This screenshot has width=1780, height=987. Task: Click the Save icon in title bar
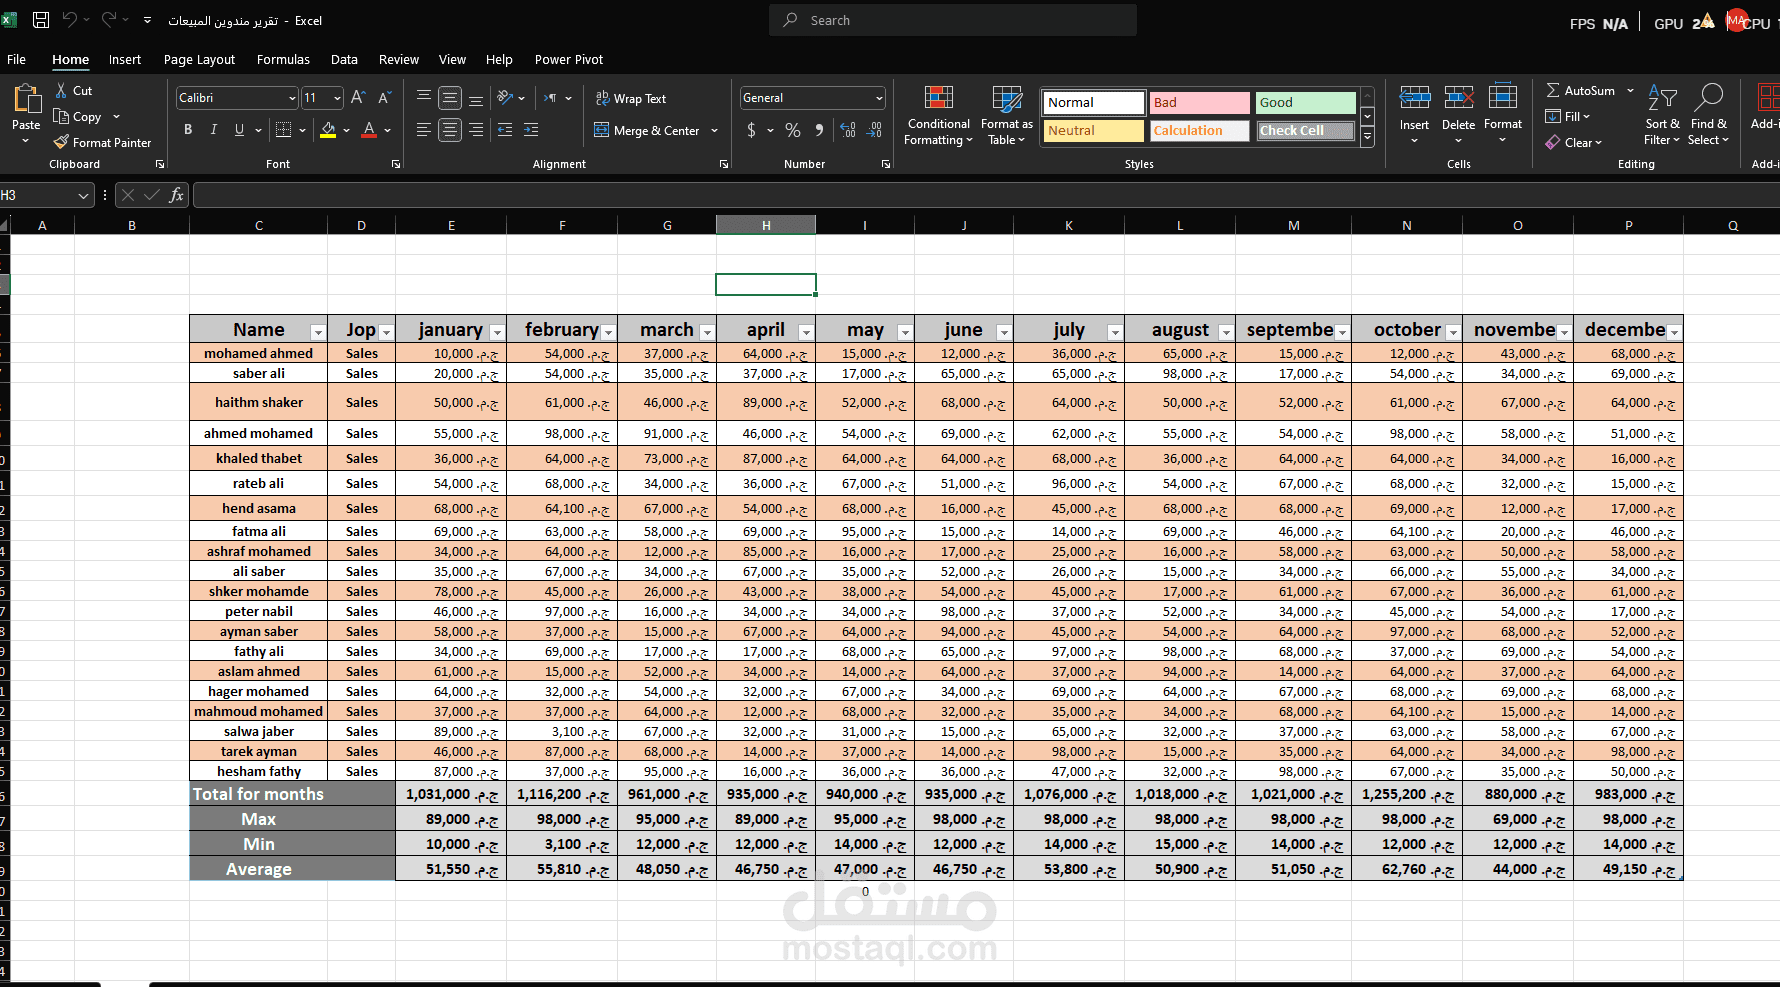coord(41,20)
